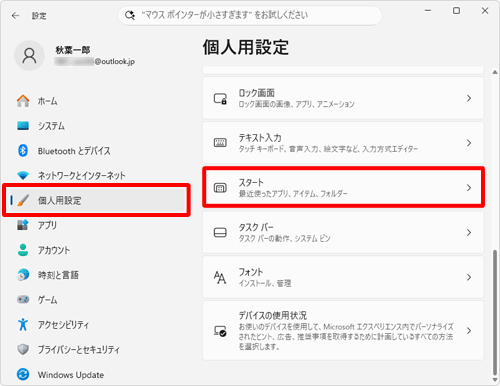Click the システム monitor icon
This screenshot has width=500, height=386.
click(23, 126)
